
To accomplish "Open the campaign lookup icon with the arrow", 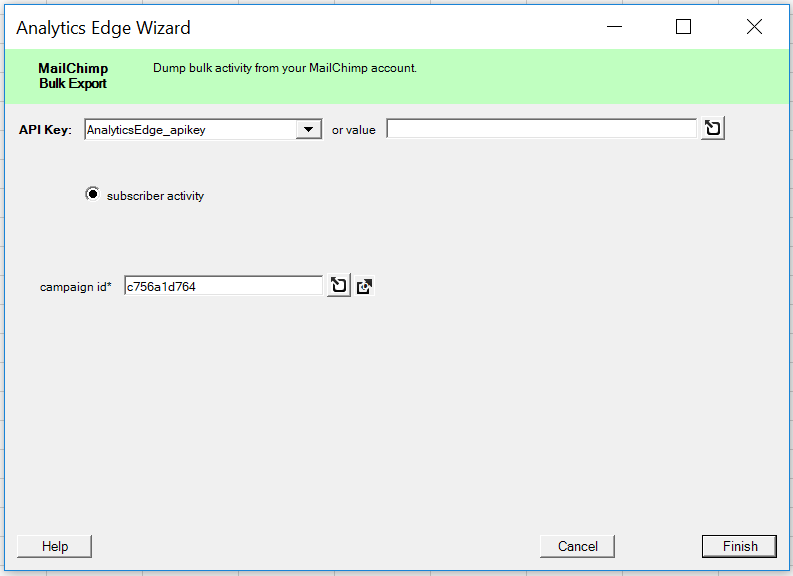I will (x=364, y=286).
